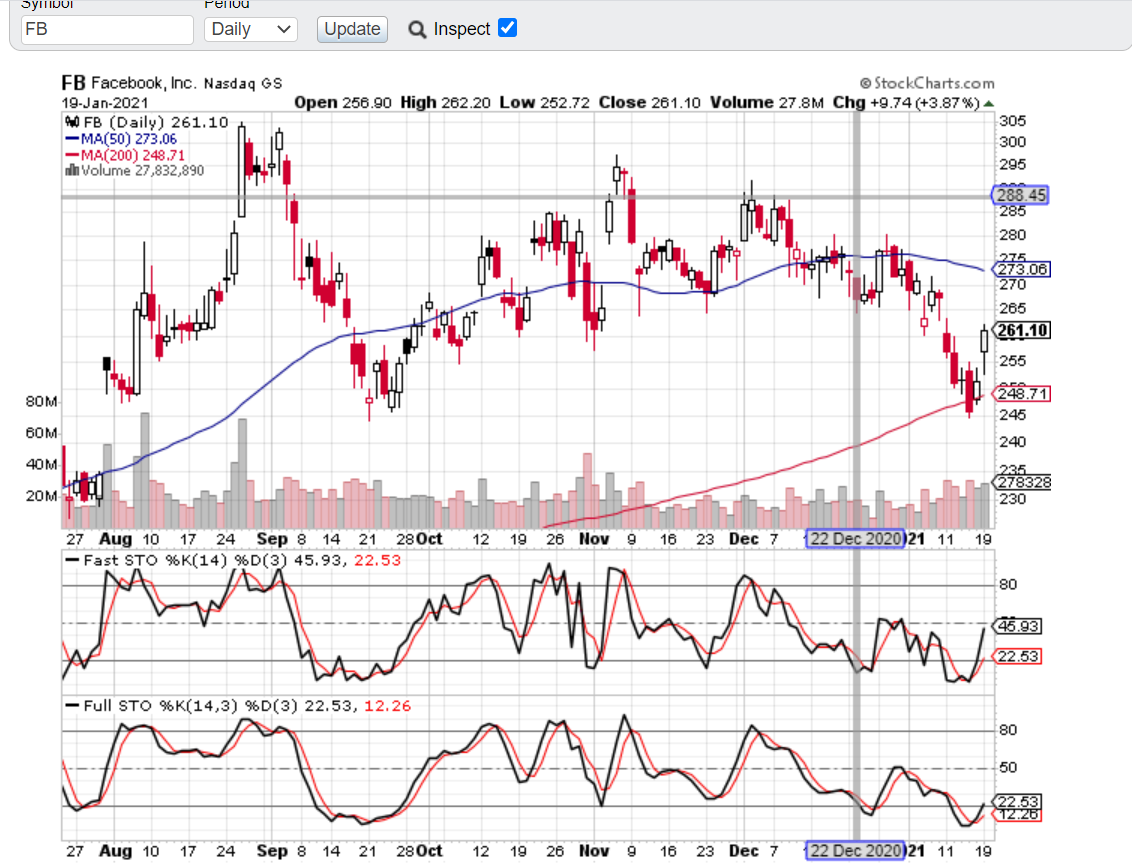Click the 80M volume axis label
Viewport: 1132px width, 864px height.
(41, 401)
